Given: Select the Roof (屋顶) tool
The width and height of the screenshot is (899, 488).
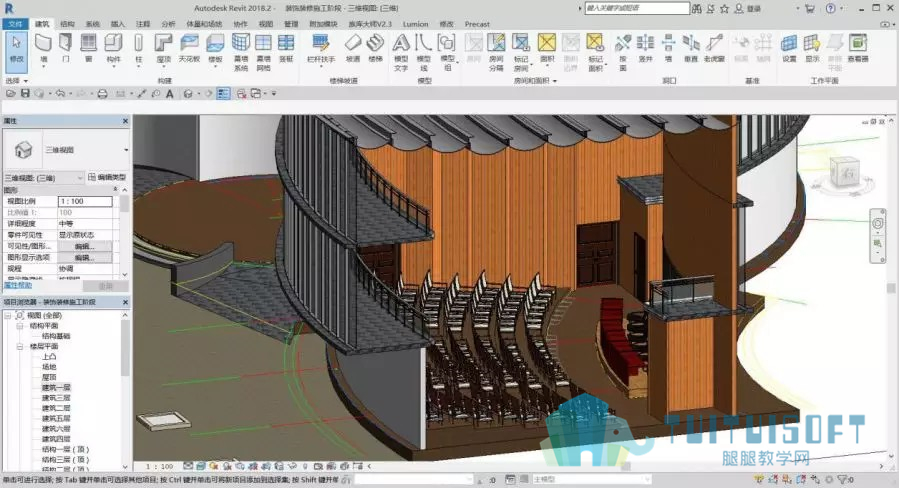Looking at the screenshot, I should (163, 48).
